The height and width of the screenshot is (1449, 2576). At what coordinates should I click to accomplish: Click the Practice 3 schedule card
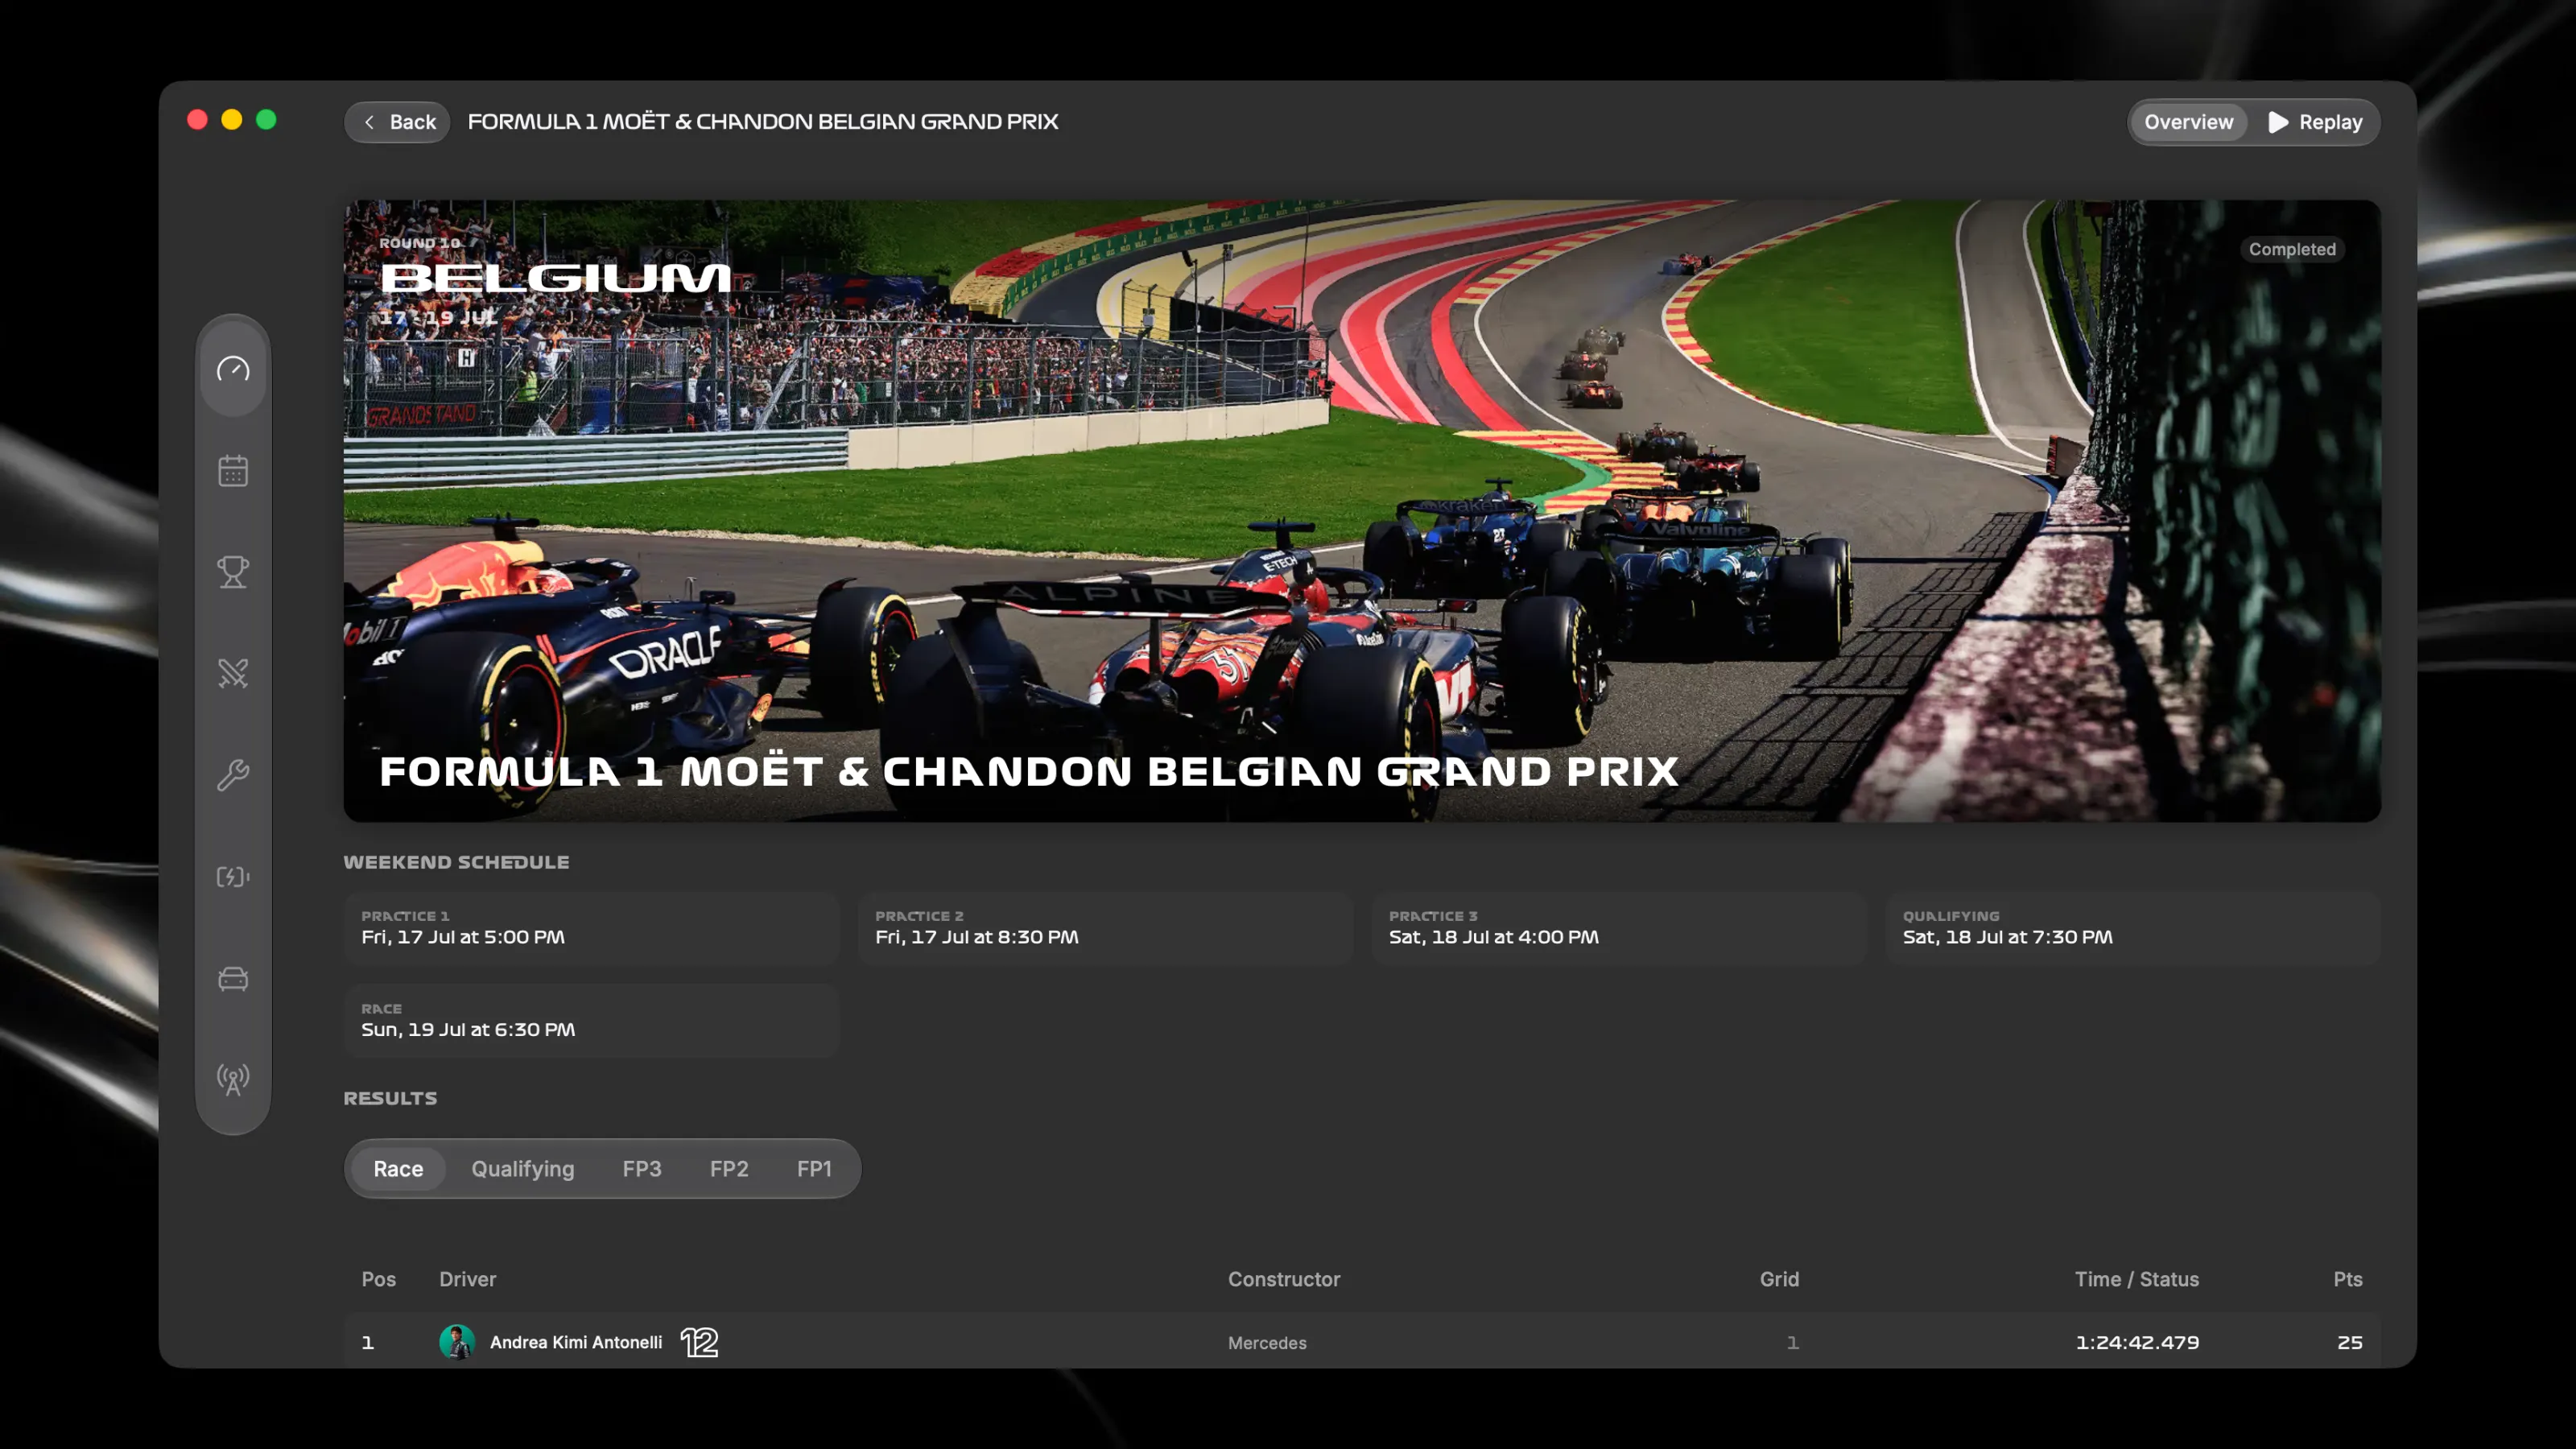(1619, 928)
